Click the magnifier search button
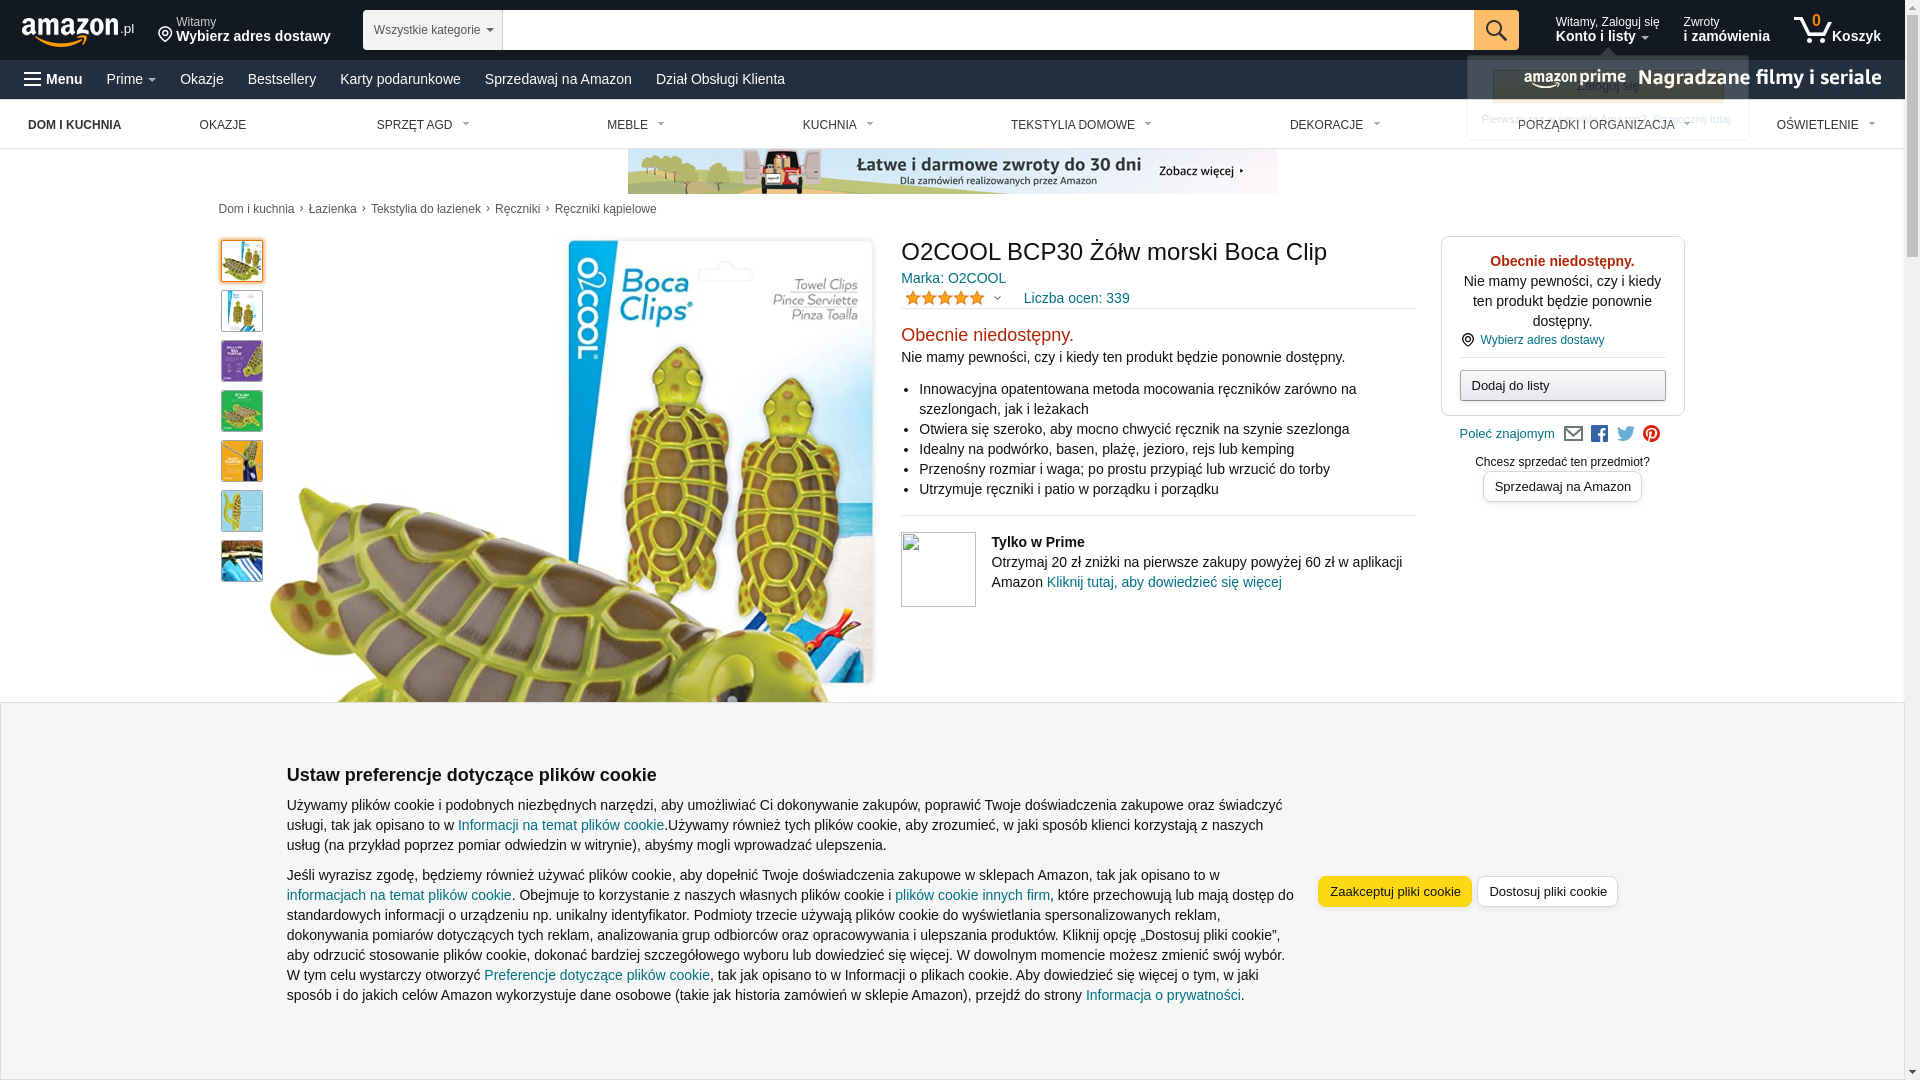This screenshot has height=1080, width=1920. point(1496,30)
